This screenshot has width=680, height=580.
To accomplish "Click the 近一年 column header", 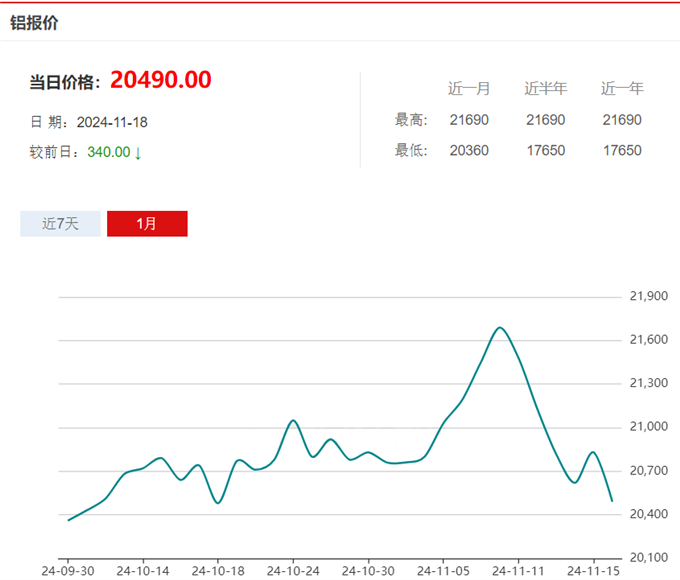I will (622, 88).
